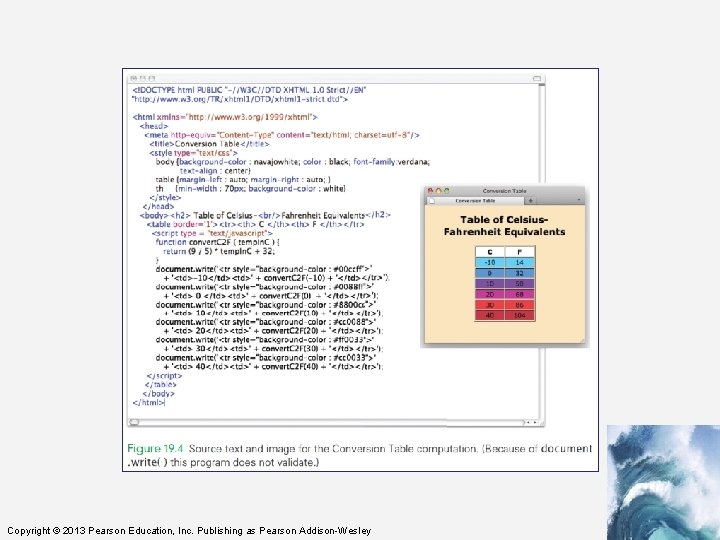Click the 10 cell in purple row
The image size is (720, 540).
(x=489, y=284)
